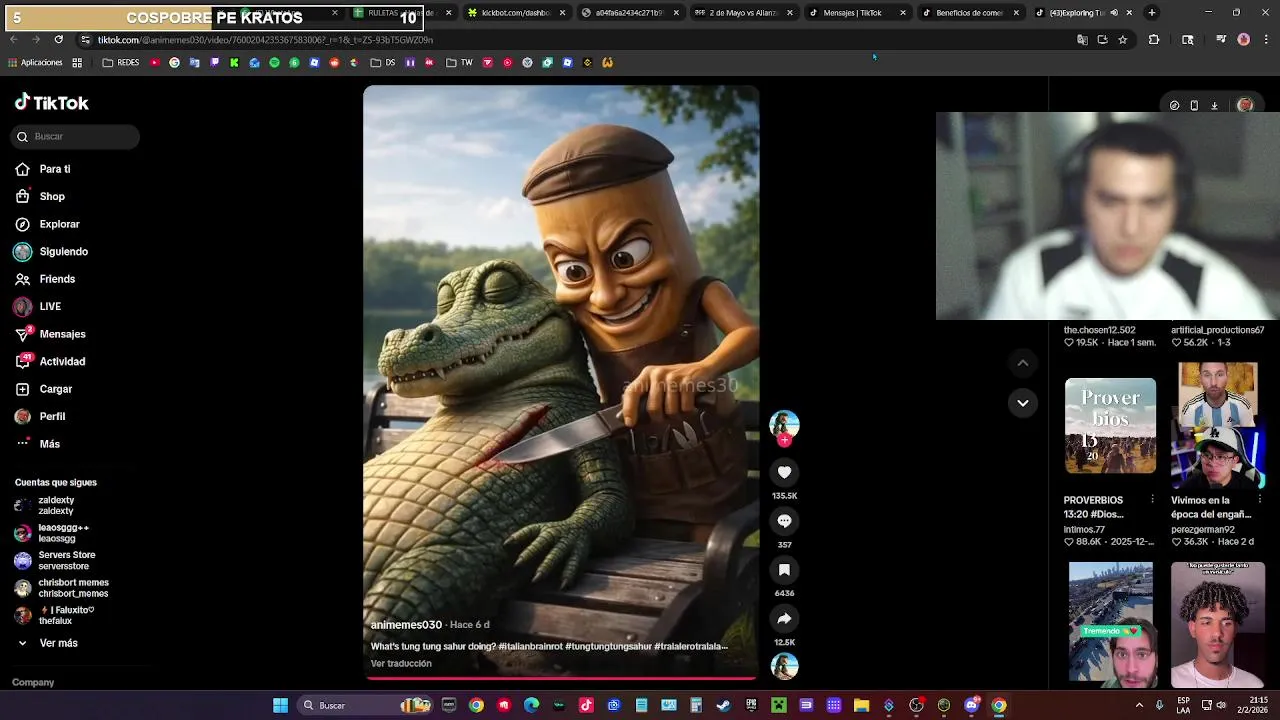Viewport: 1280px width, 720px height.
Task: Open options dots beside Vivimos en la video
Action: [x=1260, y=500]
